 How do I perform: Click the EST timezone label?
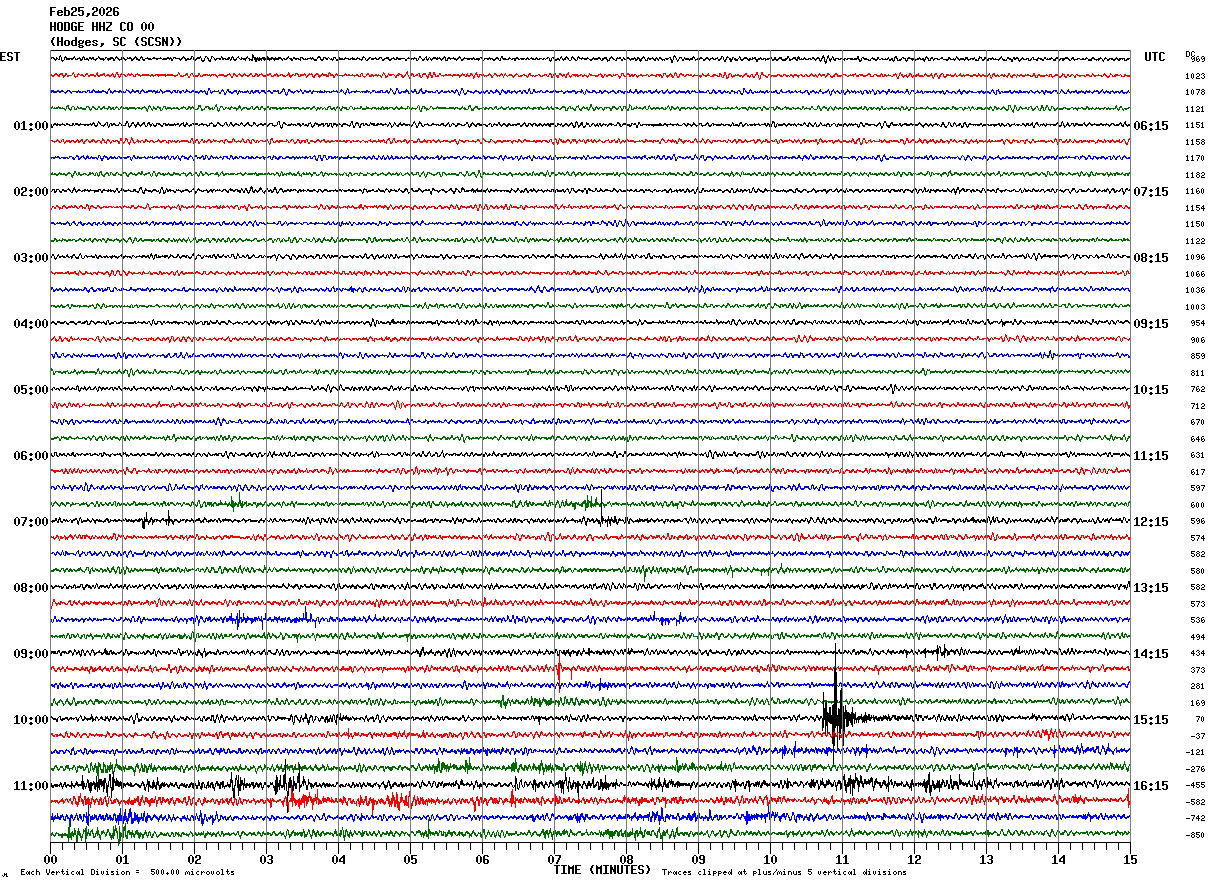[9, 57]
